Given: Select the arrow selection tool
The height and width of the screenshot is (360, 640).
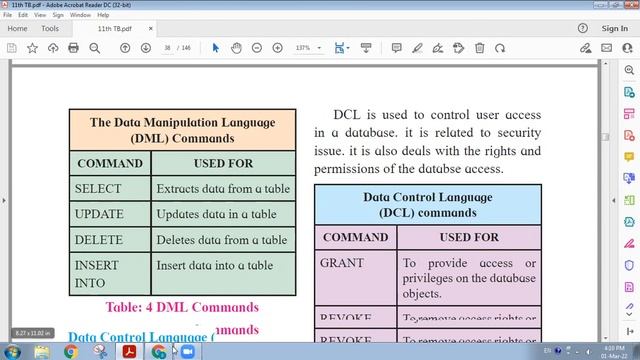Looking at the screenshot, I should pyautogui.click(x=216, y=48).
